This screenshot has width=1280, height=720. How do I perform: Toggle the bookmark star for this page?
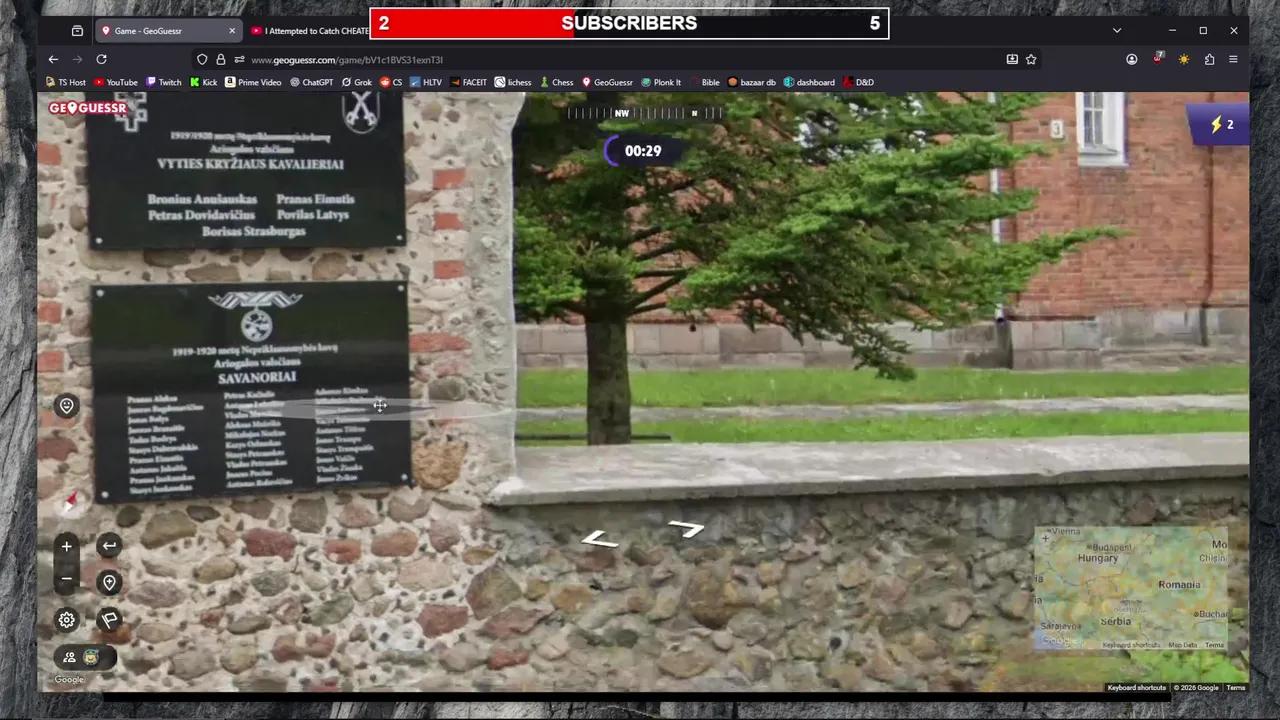click(x=1031, y=59)
